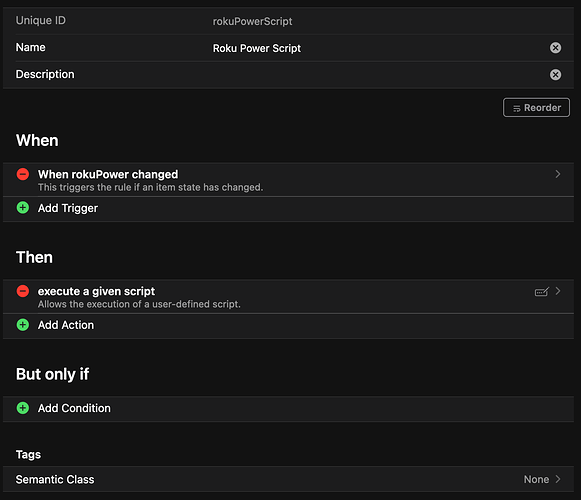Delete the execute a given script action

pos(23,291)
